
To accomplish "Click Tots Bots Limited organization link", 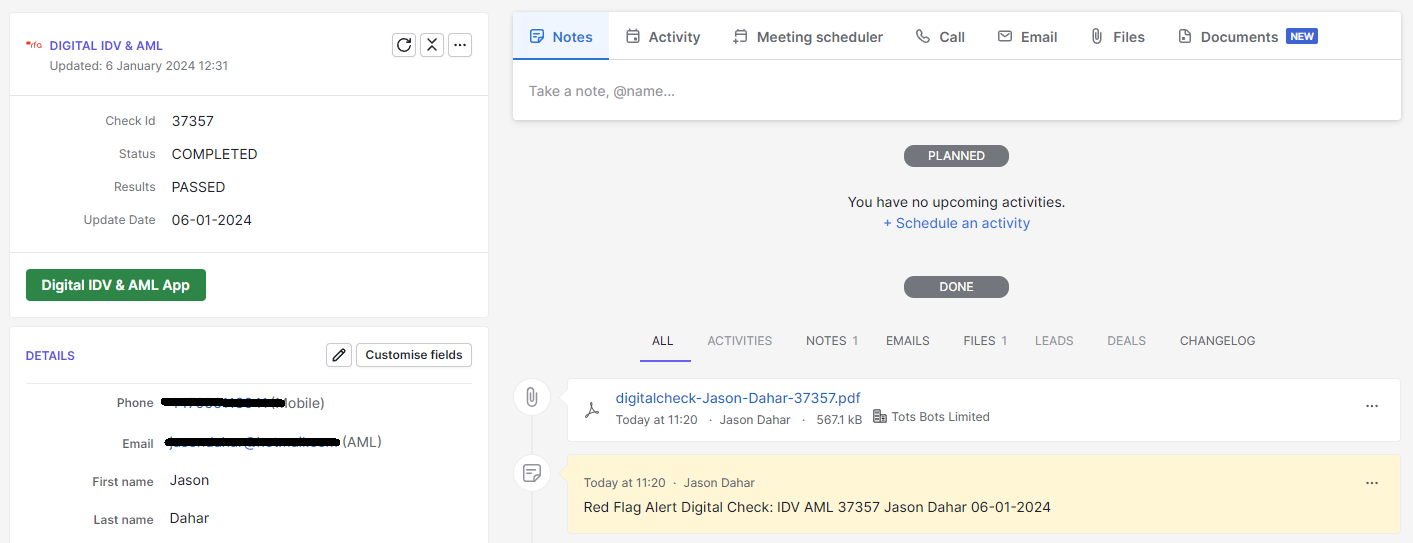I will 940,417.
